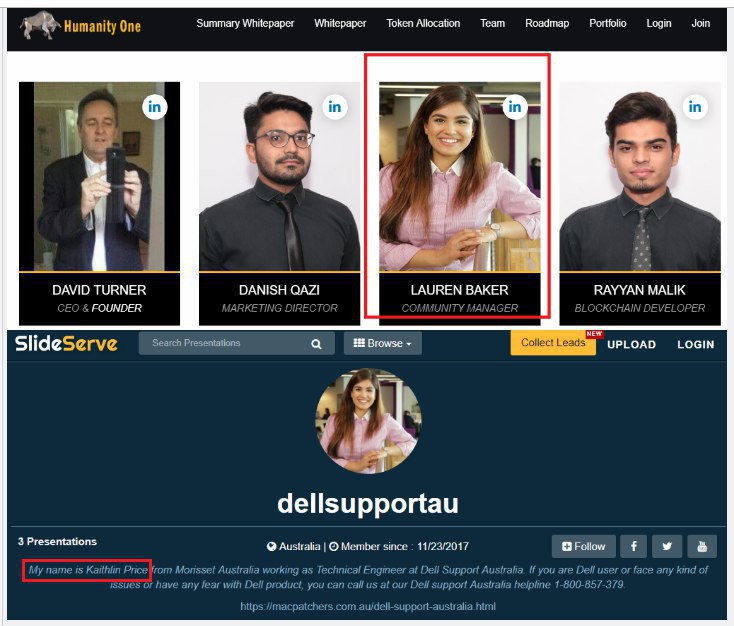The height and width of the screenshot is (626, 734).
Task: Open the Team menu item
Action: 492,23
